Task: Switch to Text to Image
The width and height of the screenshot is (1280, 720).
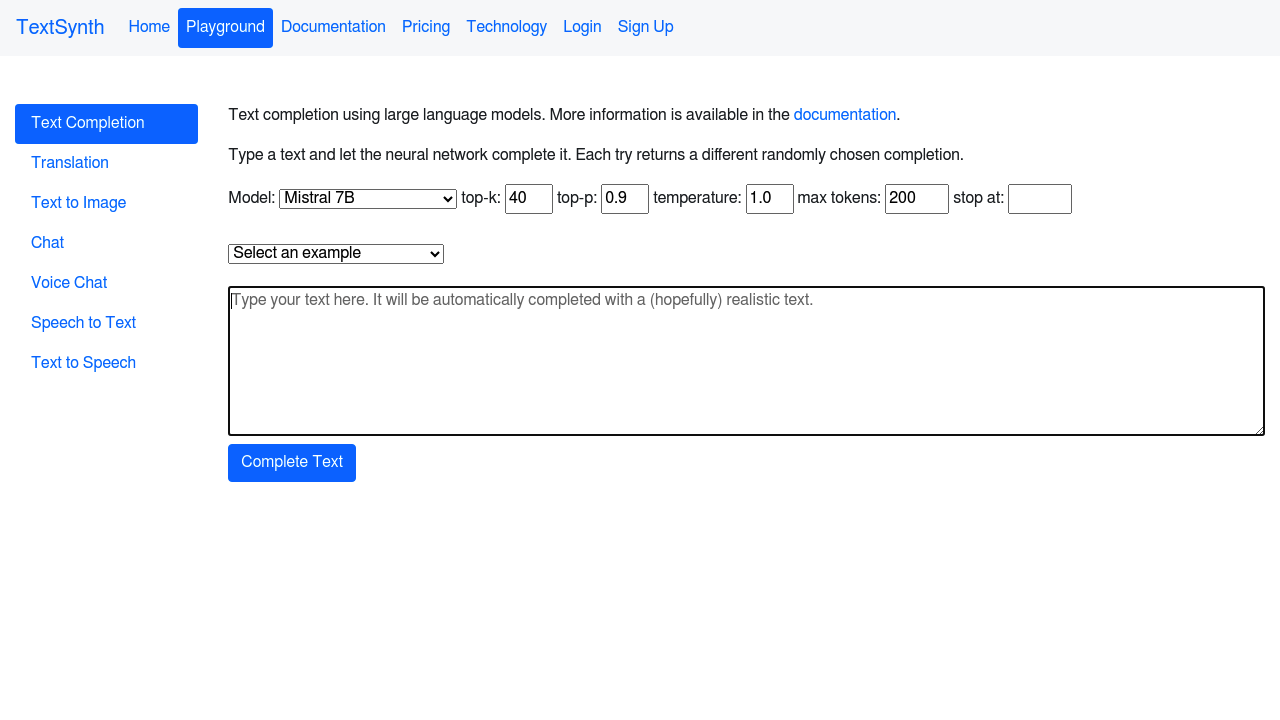Action: coord(78,203)
